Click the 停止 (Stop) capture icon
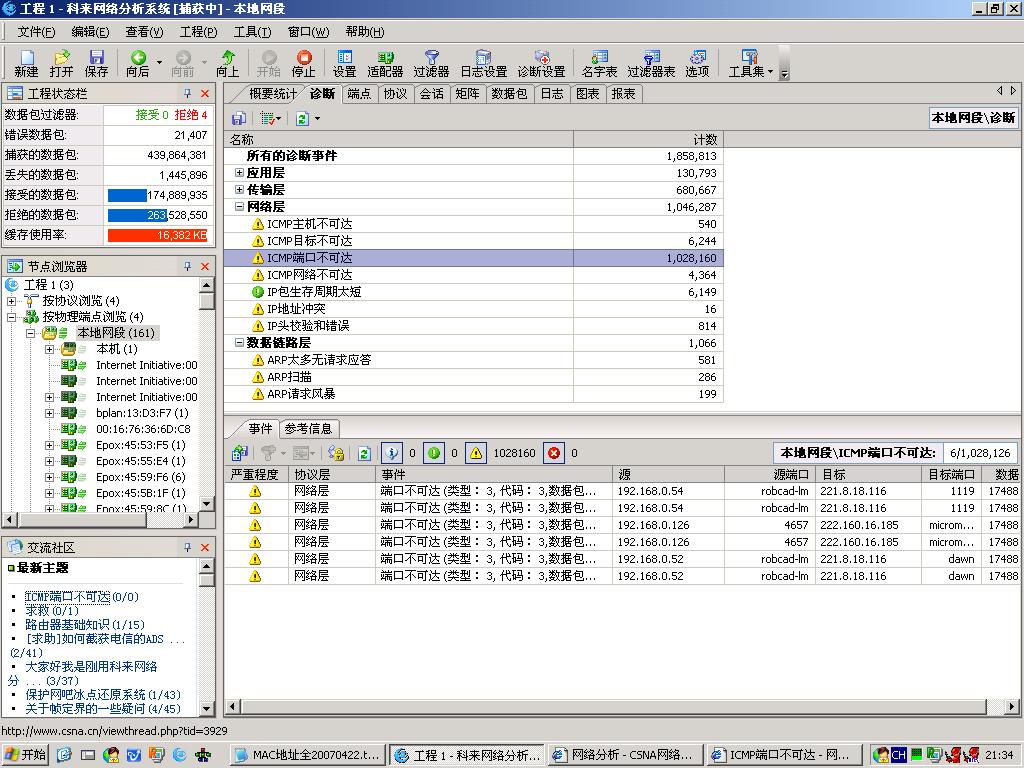Viewport: 1024px width, 768px height. pos(303,63)
